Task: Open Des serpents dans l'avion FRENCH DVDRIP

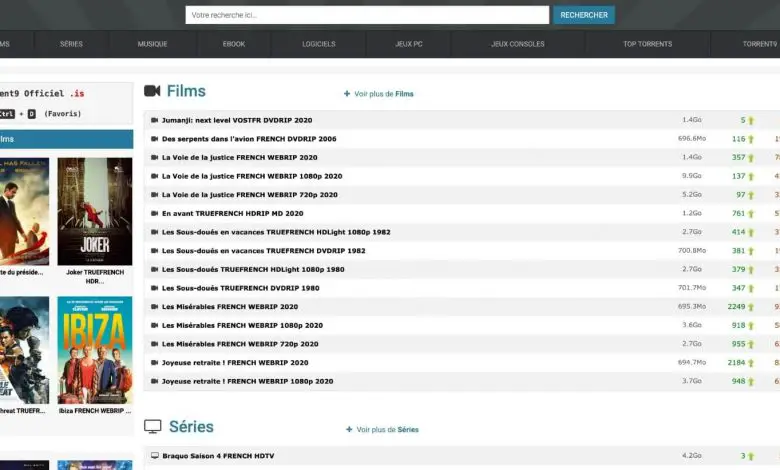Action: [249, 139]
